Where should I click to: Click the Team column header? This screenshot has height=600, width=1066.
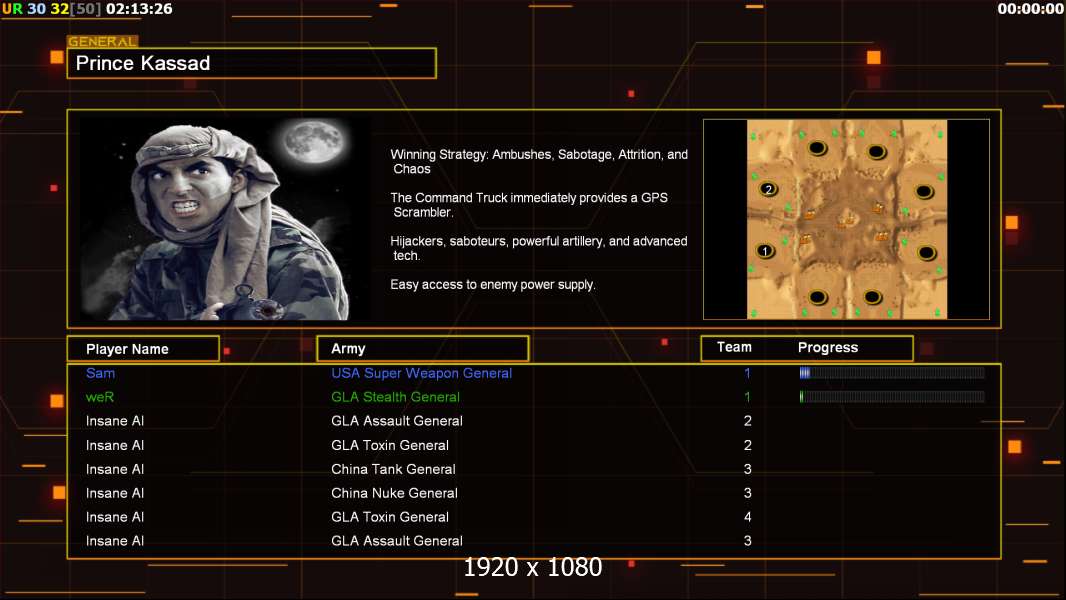point(734,347)
